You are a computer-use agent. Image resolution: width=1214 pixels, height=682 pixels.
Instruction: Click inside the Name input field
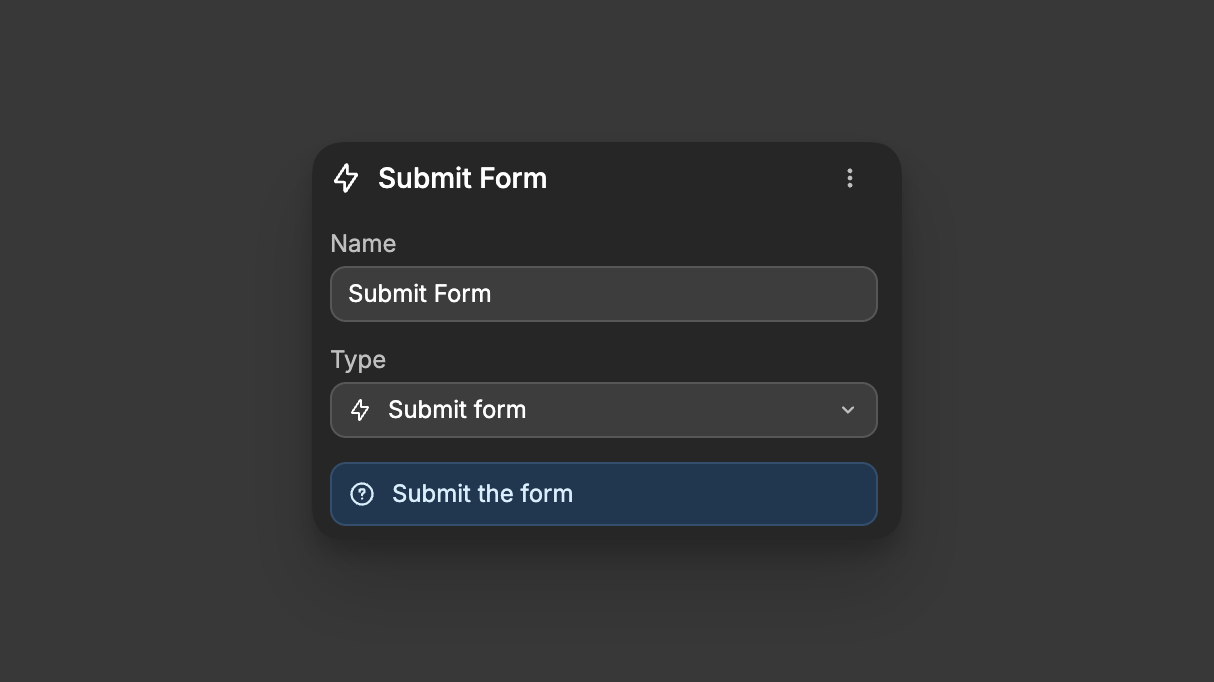[604, 294]
